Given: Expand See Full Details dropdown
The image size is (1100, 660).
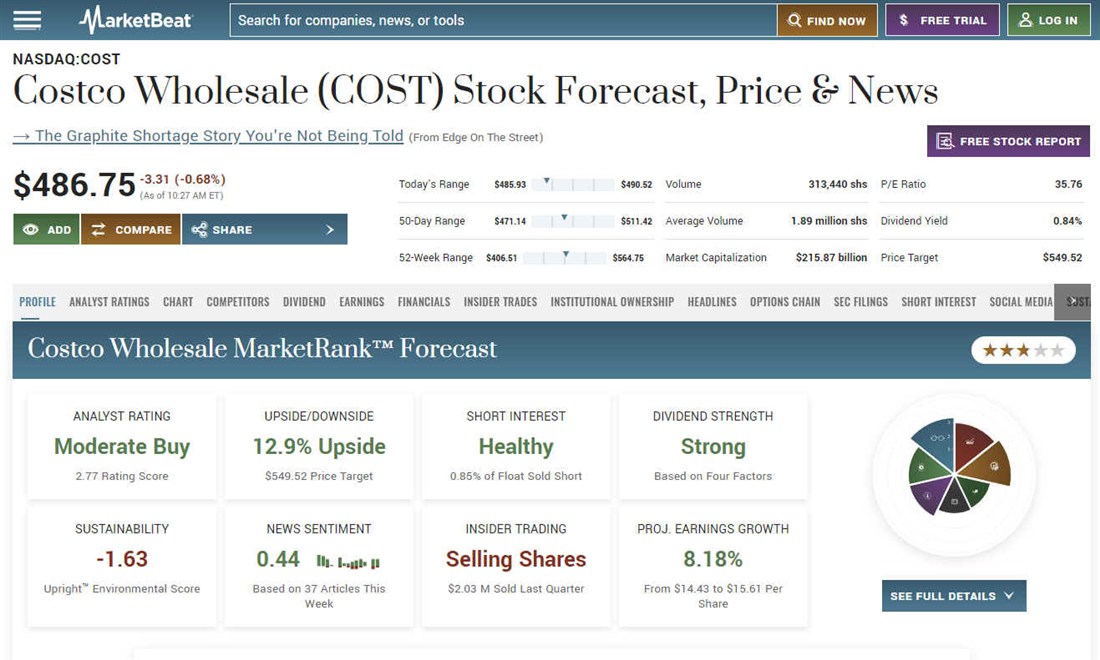Looking at the screenshot, I should pyautogui.click(x=953, y=596).
